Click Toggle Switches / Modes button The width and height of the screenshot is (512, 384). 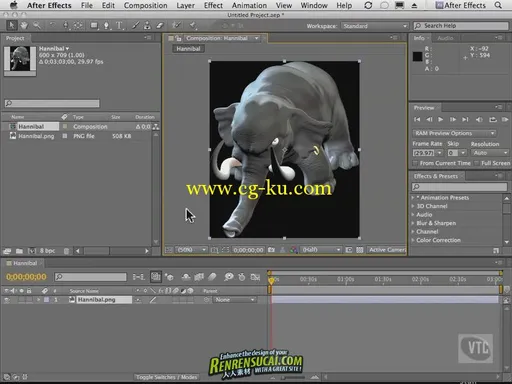point(167,377)
